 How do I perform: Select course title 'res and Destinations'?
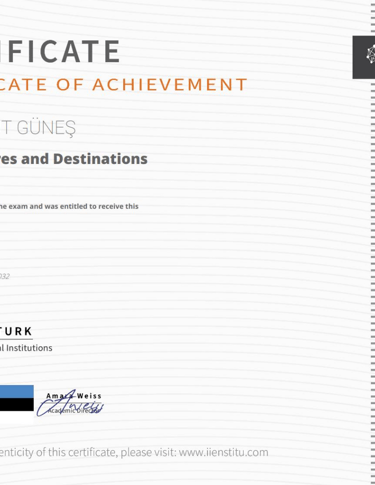point(74,159)
